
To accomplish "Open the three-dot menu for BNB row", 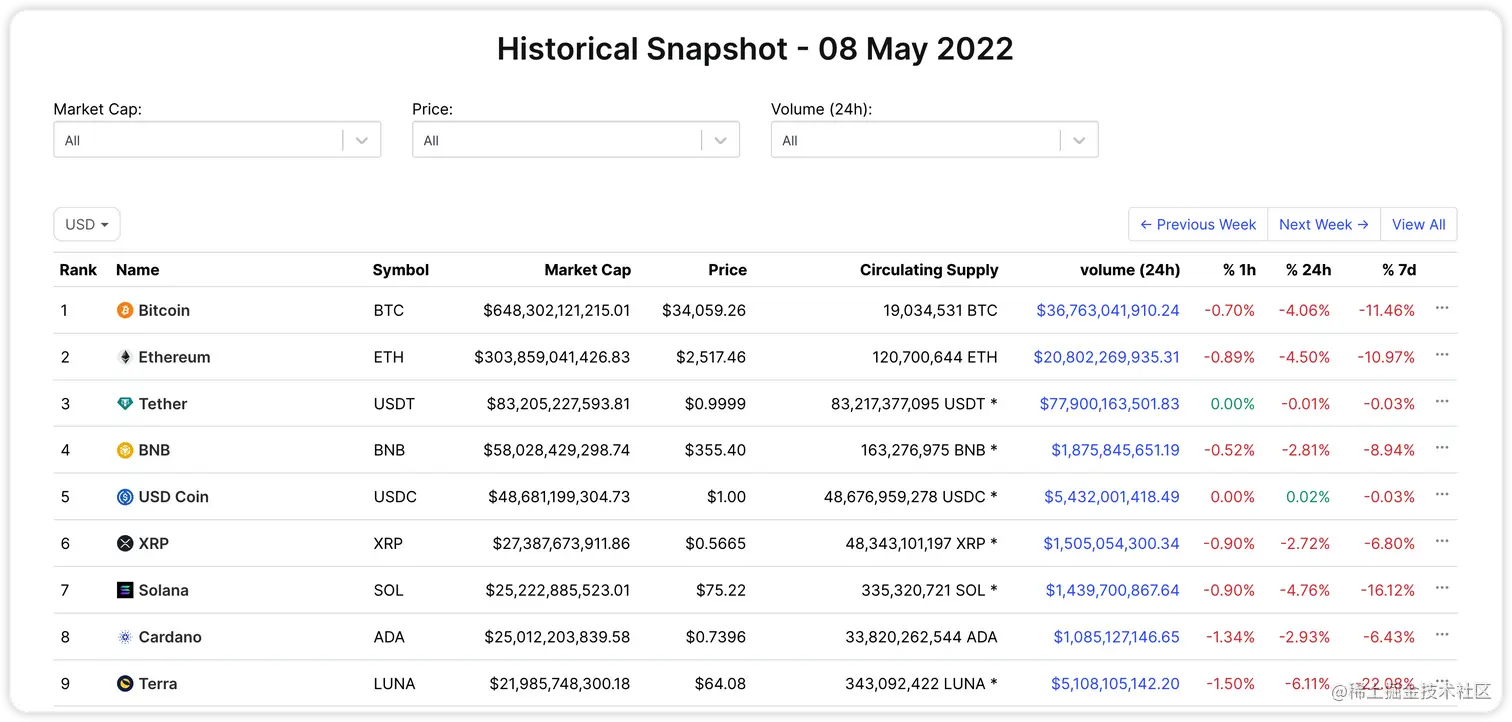I will point(1442,448).
